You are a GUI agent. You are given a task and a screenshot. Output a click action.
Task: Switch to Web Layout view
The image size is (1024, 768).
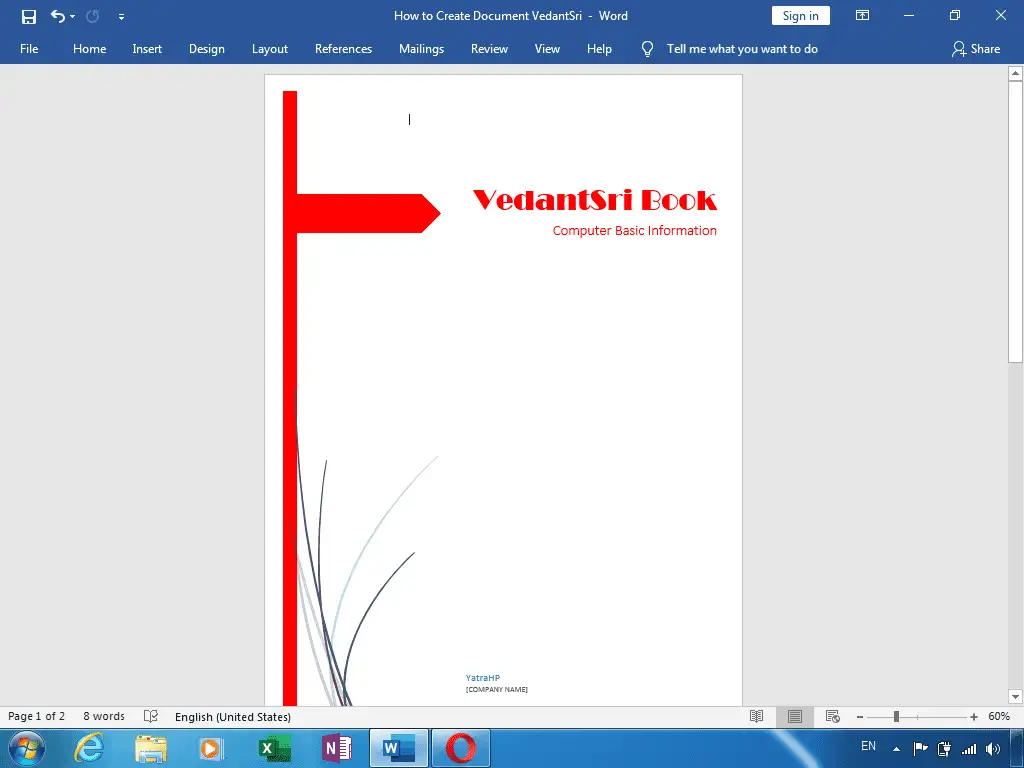point(833,716)
